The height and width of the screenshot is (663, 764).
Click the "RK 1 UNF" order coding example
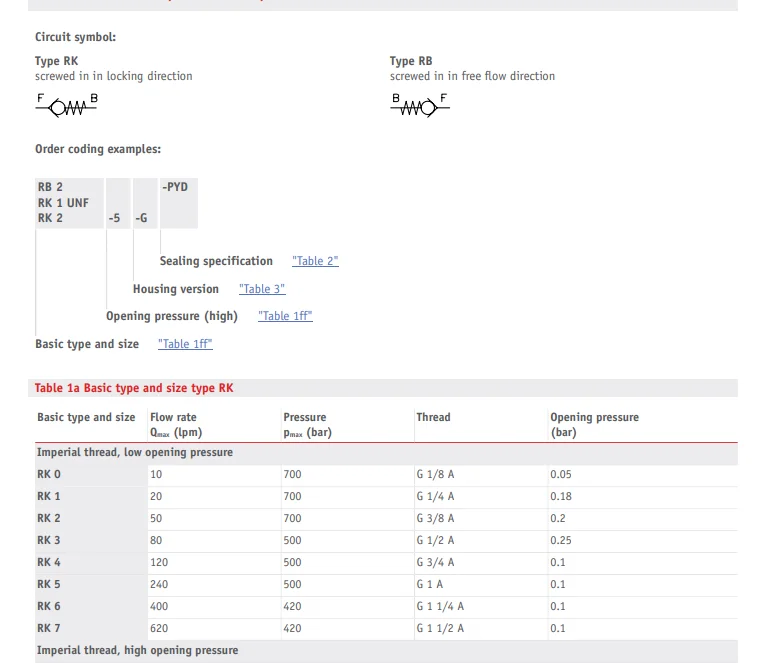pyautogui.click(x=63, y=203)
